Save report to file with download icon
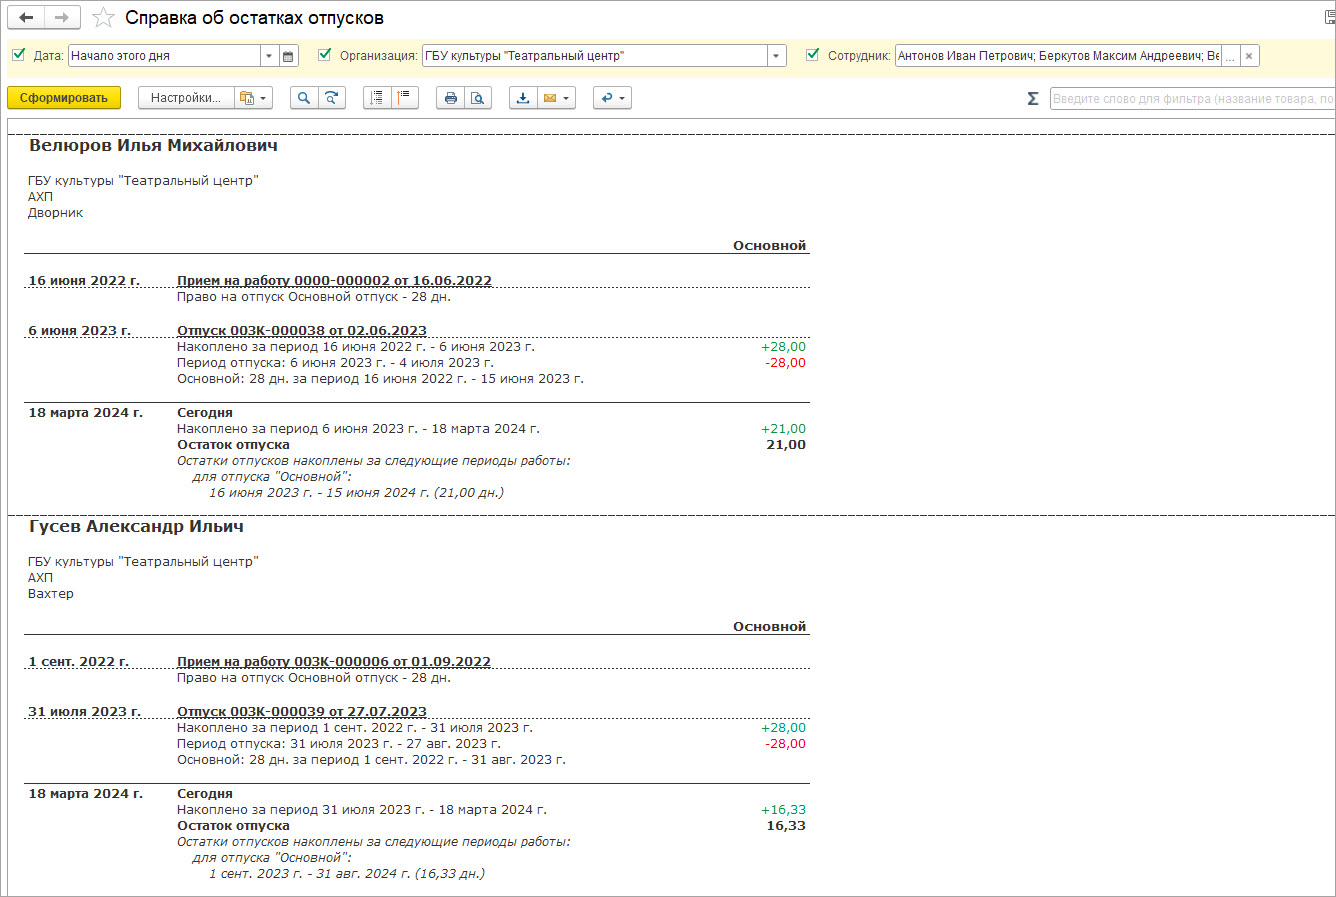 [x=523, y=98]
